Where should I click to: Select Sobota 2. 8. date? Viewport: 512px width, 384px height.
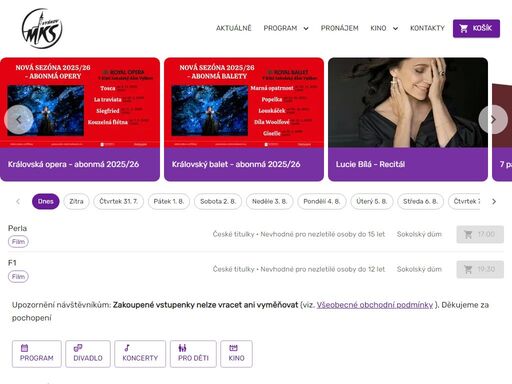[x=218, y=201]
